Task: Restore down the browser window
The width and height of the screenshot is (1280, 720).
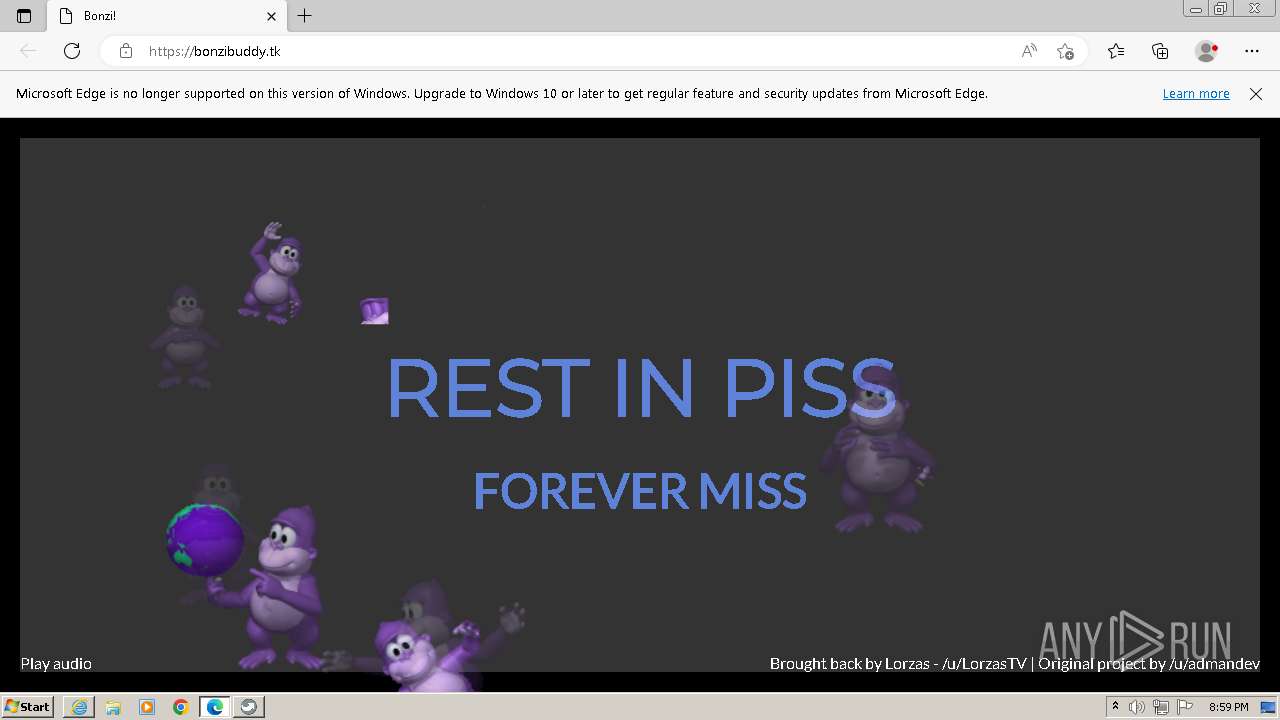Action: pos(1220,9)
